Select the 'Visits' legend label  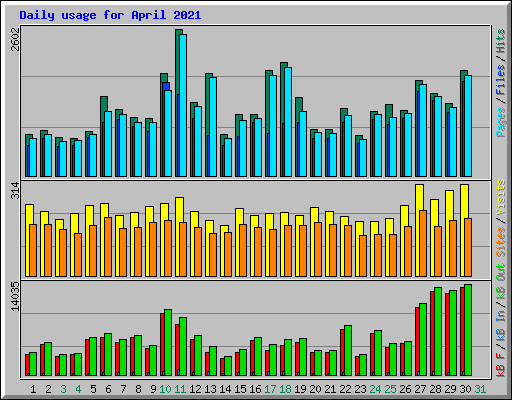point(500,197)
